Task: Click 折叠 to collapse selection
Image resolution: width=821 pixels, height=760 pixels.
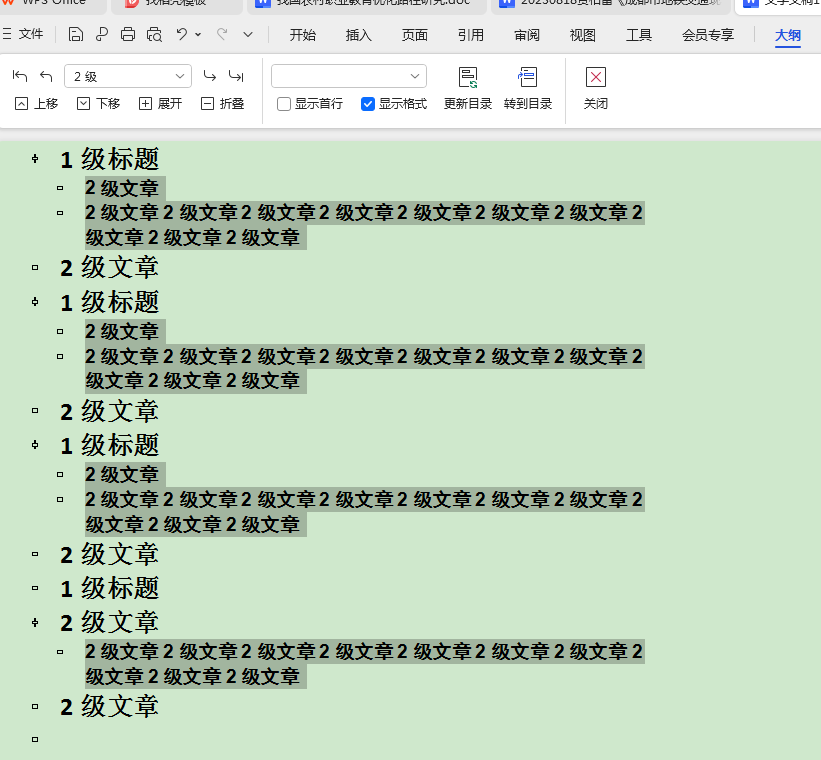Action: pyautogui.click(x=223, y=104)
